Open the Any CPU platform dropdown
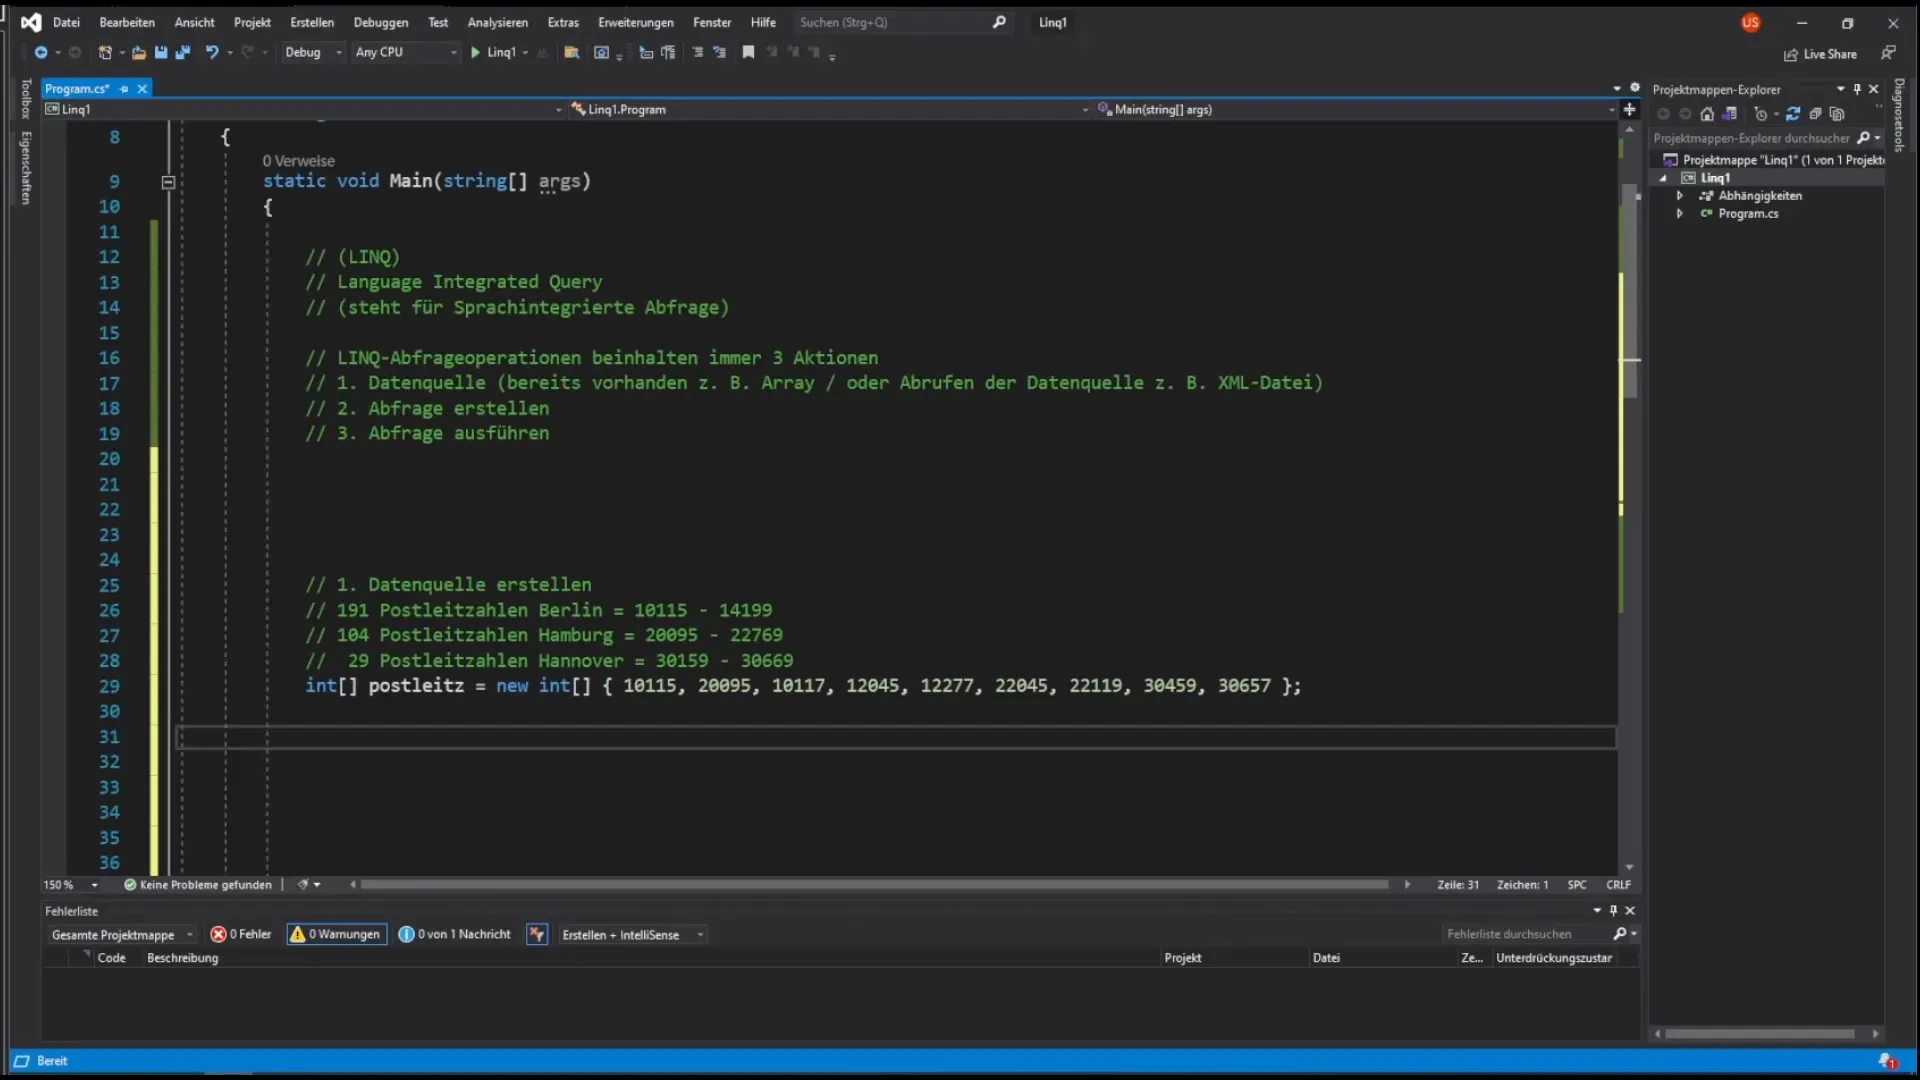The image size is (1920, 1080). (406, 52)
